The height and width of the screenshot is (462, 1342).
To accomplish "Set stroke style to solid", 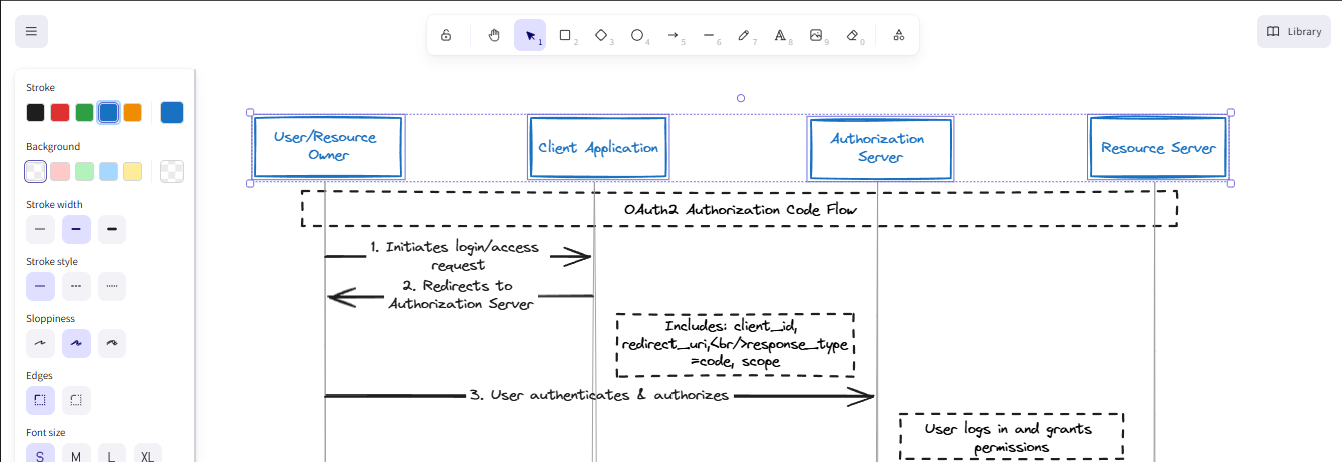I will (x=40, y=286).
